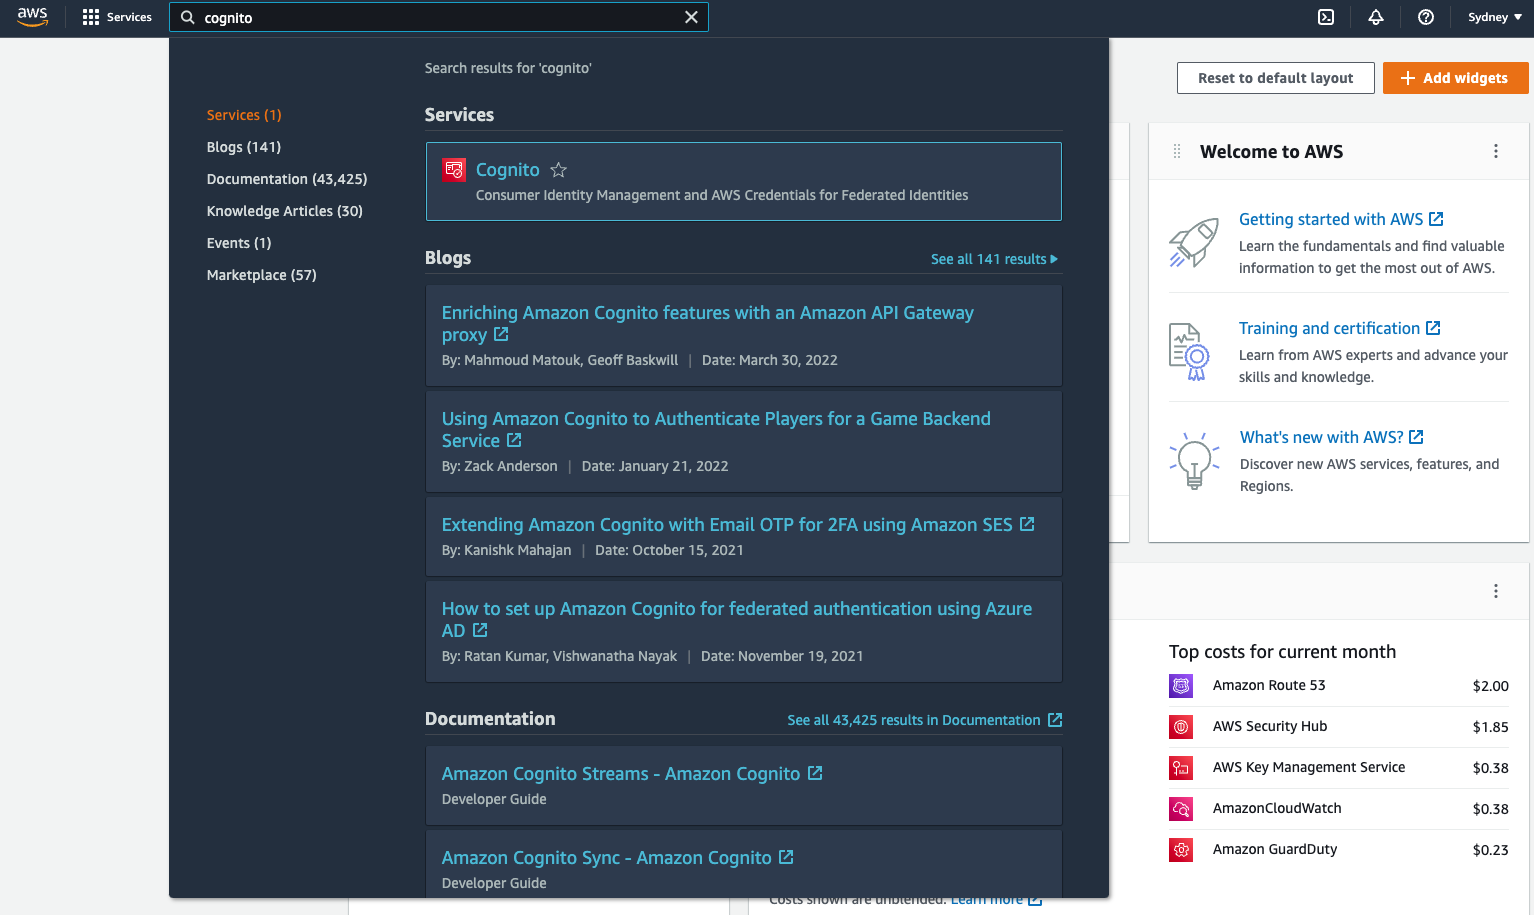Open cost widget options three-dot menu
This screenshot has width=1534, height=915.
(1496, 591)
